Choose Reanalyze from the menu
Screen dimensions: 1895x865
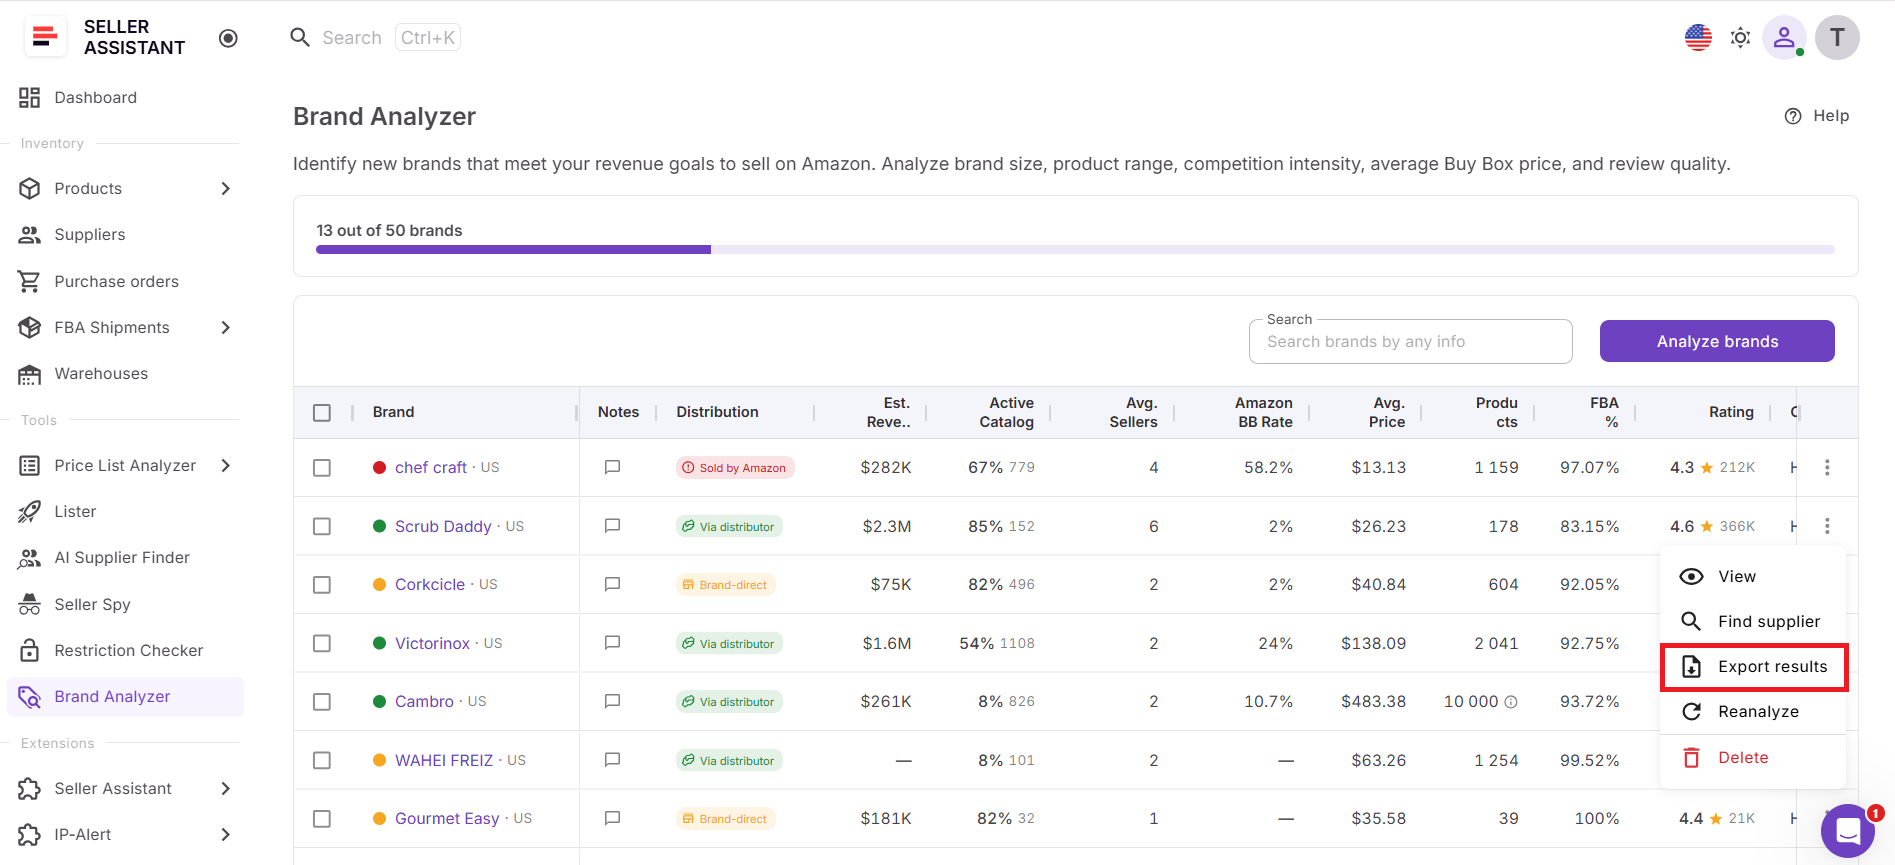pos(1753,712)
